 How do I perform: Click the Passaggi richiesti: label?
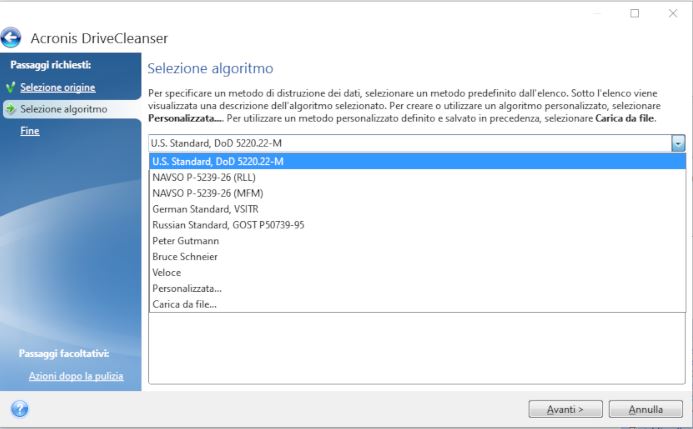50,65
